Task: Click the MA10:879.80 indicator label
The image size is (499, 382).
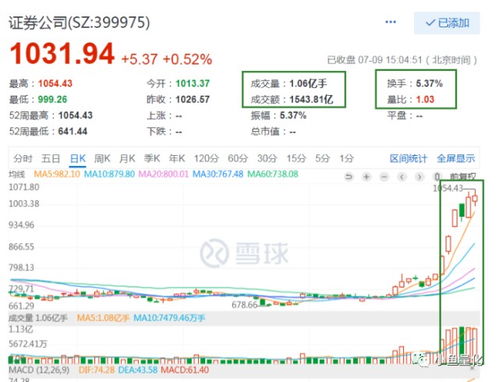Action: click(x=109, y=174)
